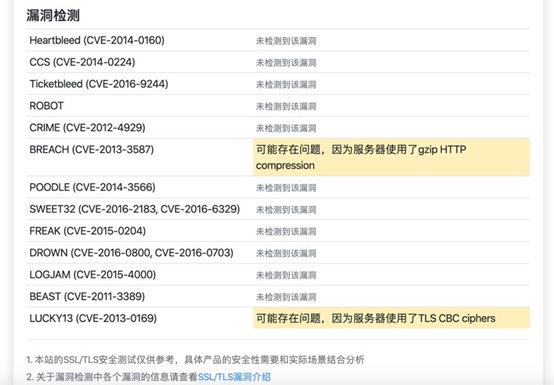
Task: Select the LOGJAM (CVE-2015-4000) entry
Action: pyautogui.click(x=93, y=275)
